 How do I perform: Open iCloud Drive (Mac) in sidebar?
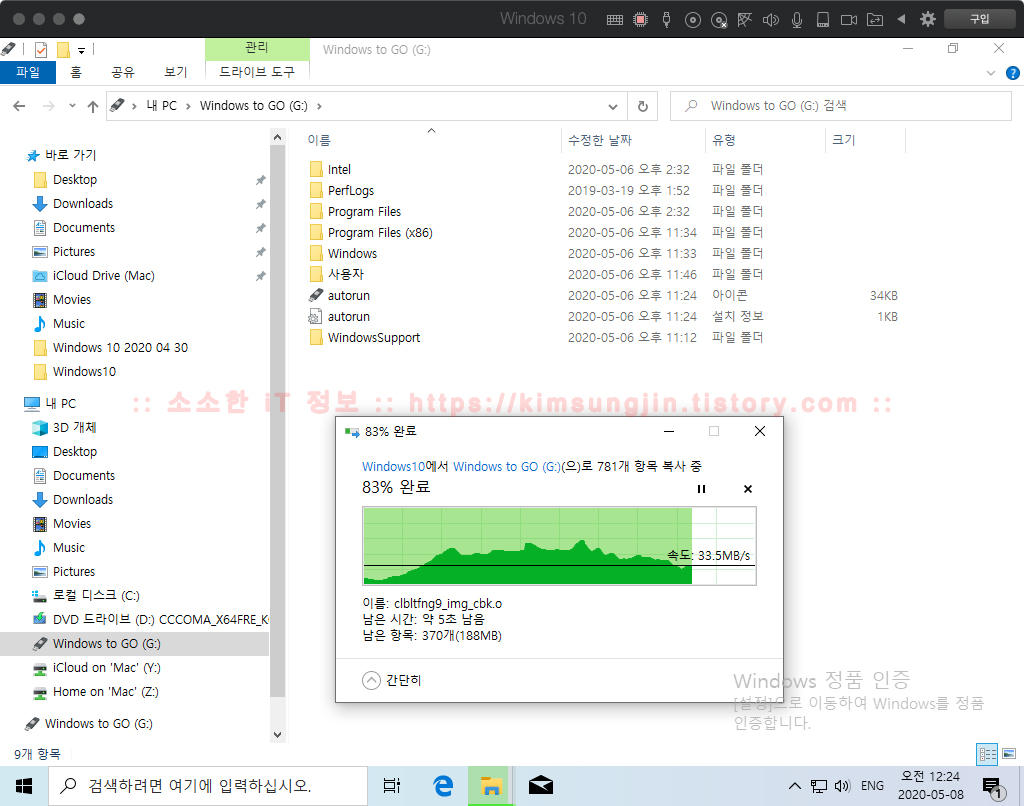tap(103, 276)
